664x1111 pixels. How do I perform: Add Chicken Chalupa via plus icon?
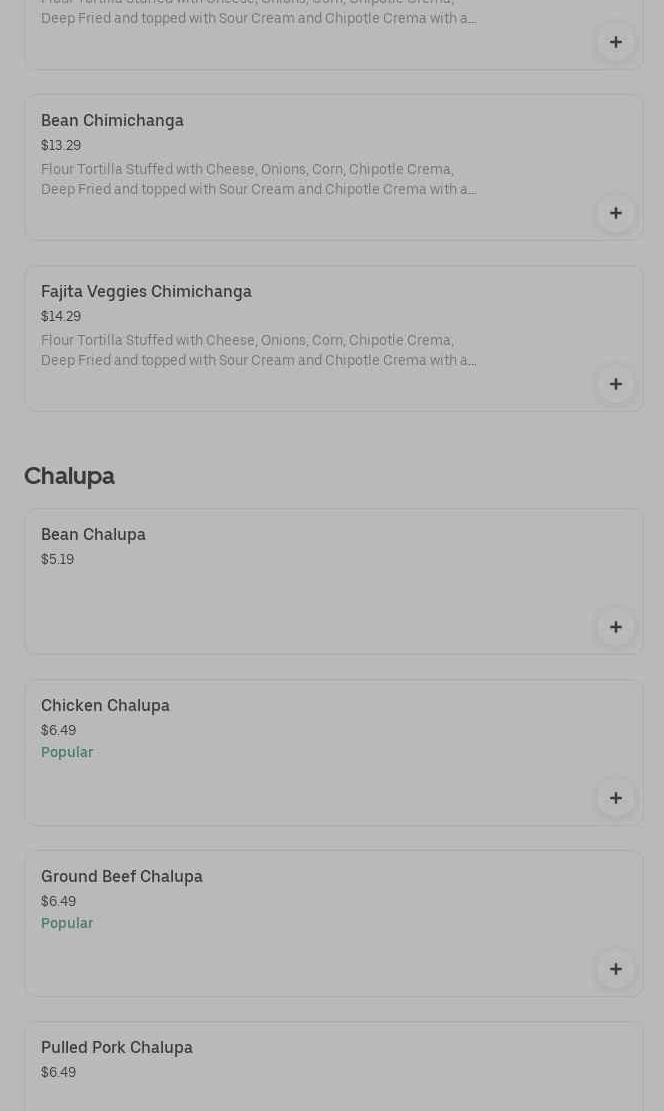click(x=615, y=798)
